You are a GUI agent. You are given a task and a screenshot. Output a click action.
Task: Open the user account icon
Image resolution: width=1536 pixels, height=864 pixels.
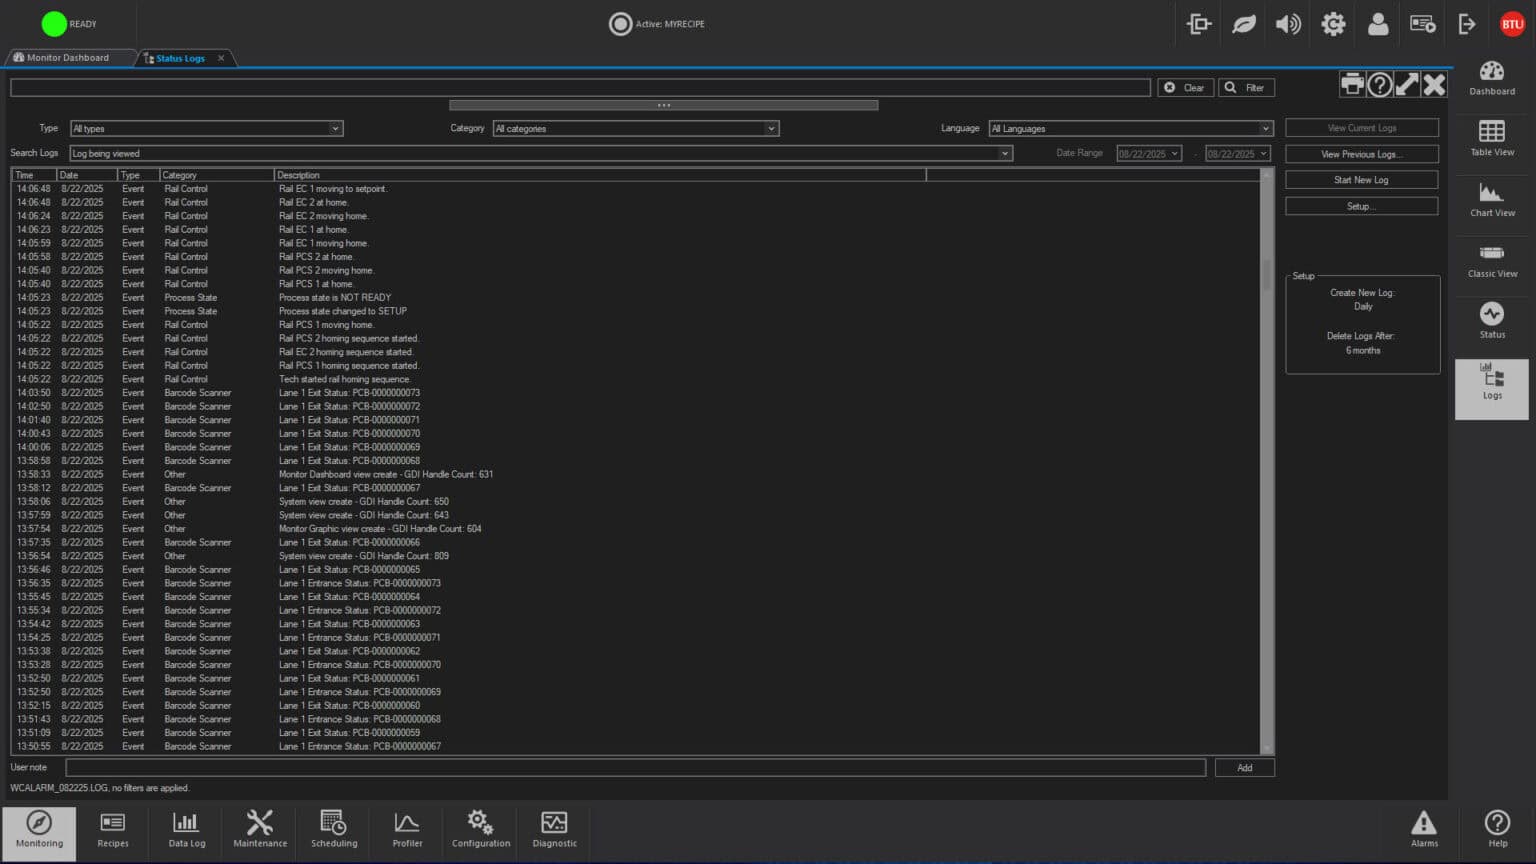point(1377,24)
